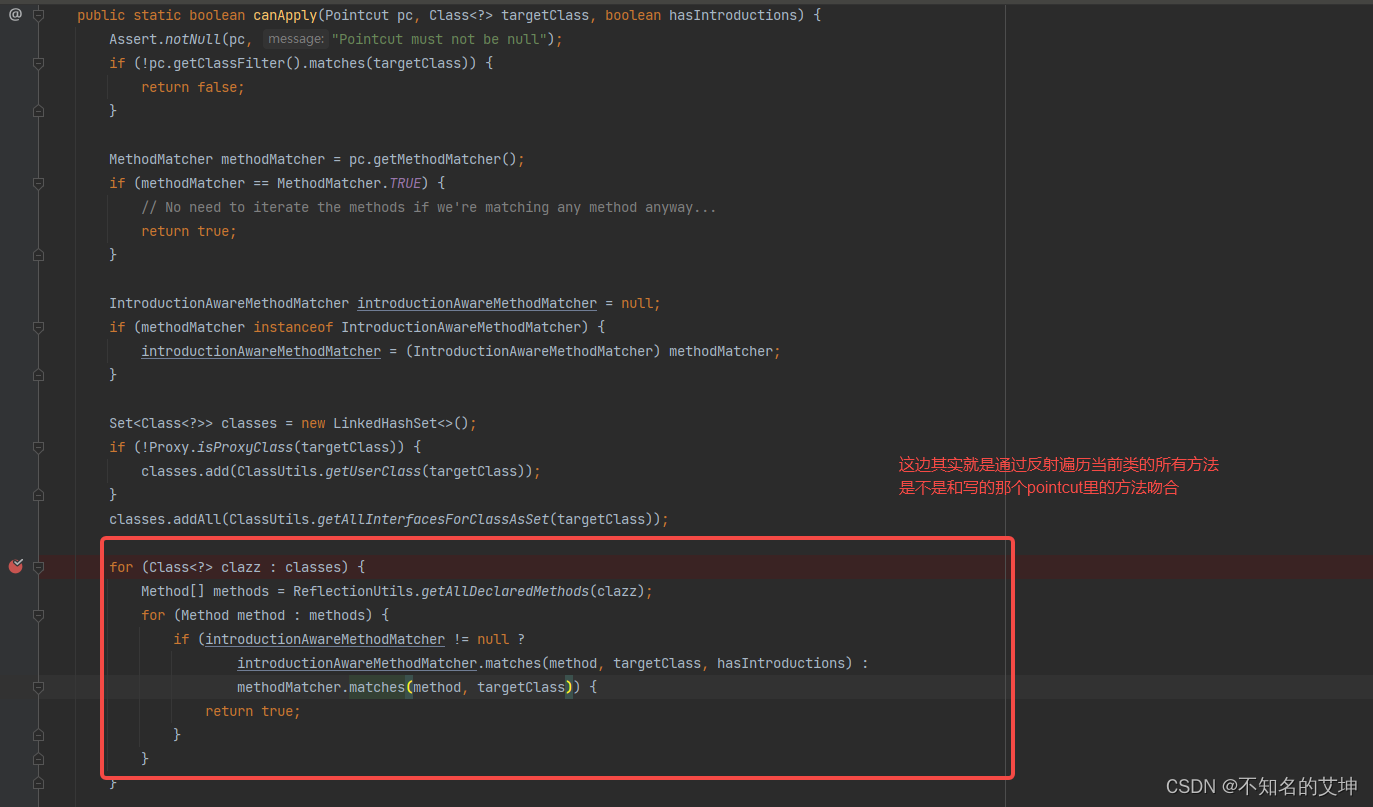Viewport: 1373px width, 807px height.
Task: Collapse the 'if (methodMatcher == MethodMatcher.TRUE)' fold
Action: pos(38,183)
